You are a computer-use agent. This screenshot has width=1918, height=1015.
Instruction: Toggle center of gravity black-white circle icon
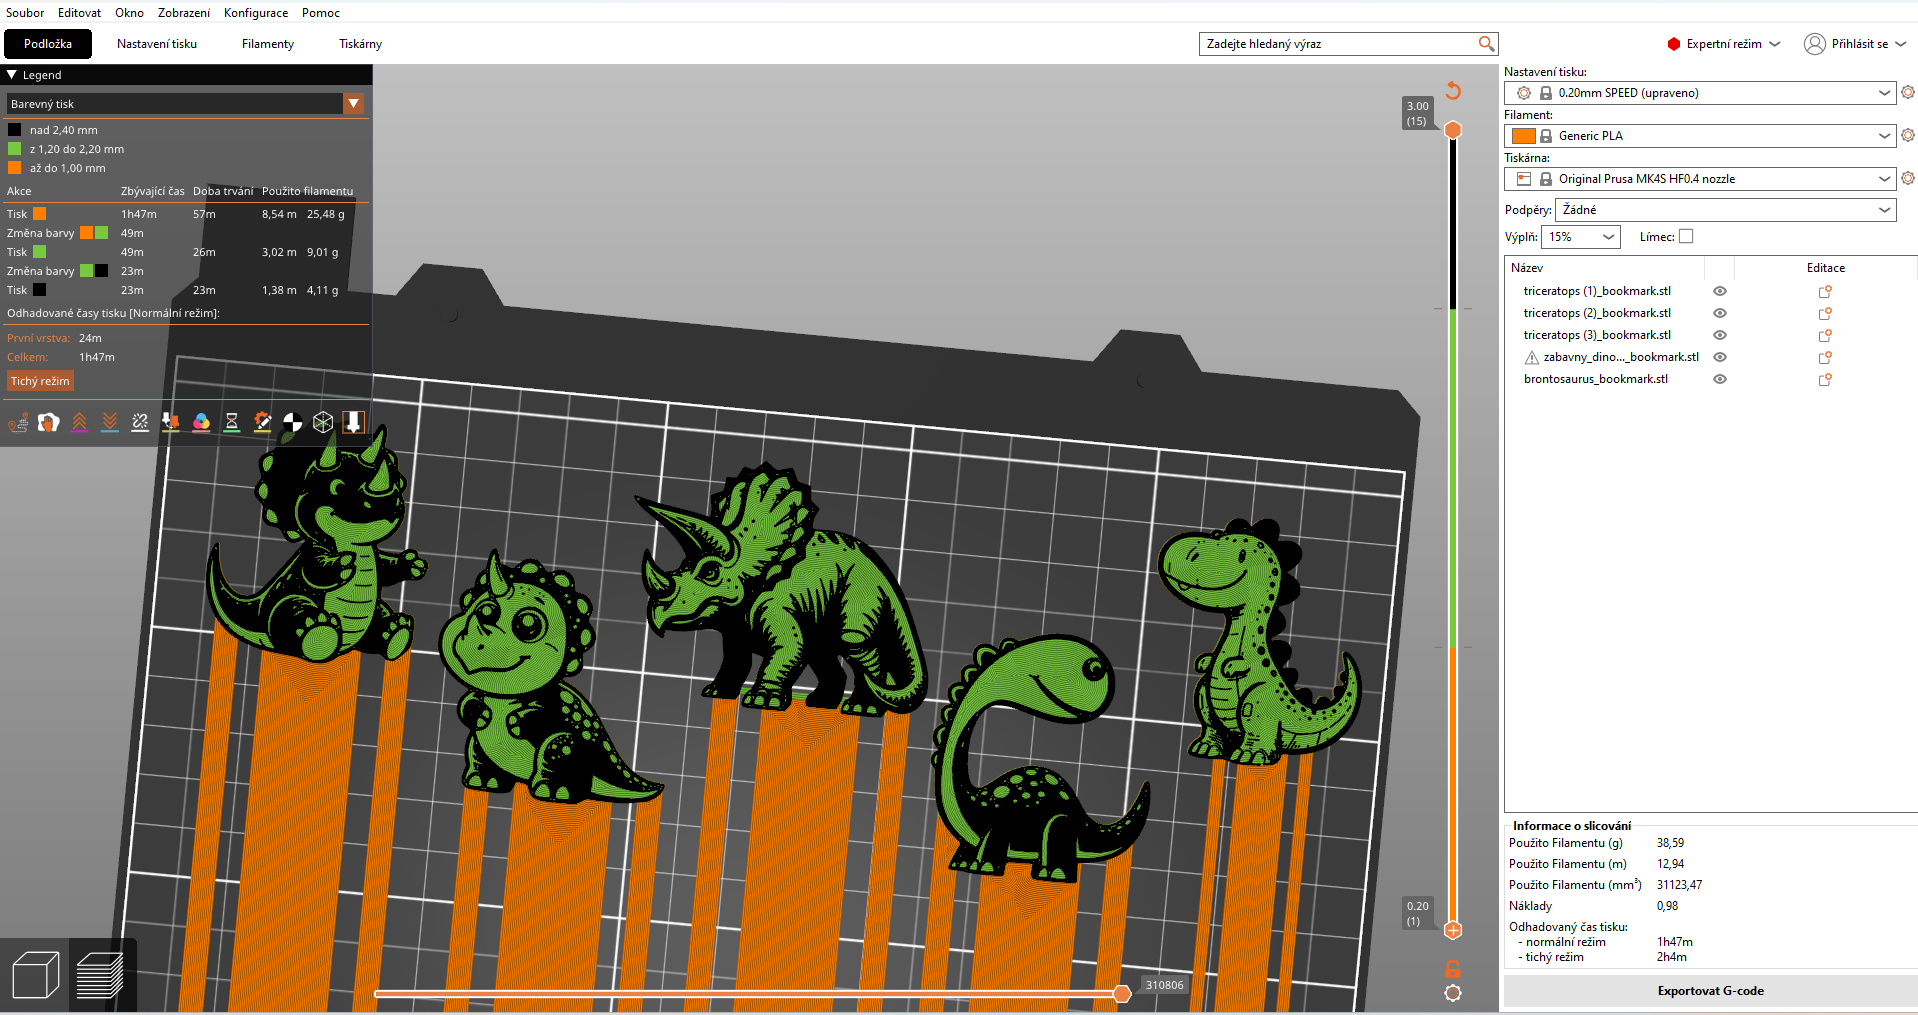click(293, 422)
